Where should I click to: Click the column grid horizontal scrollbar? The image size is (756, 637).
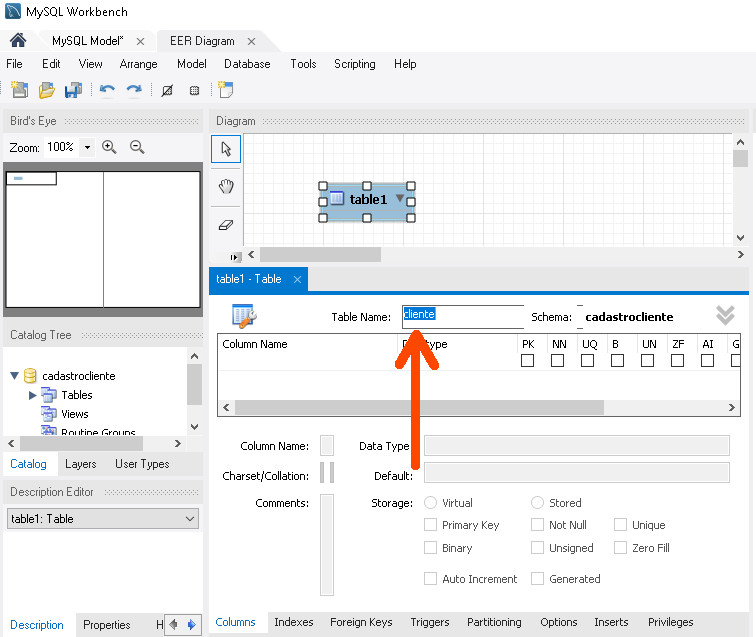(419, 407)
